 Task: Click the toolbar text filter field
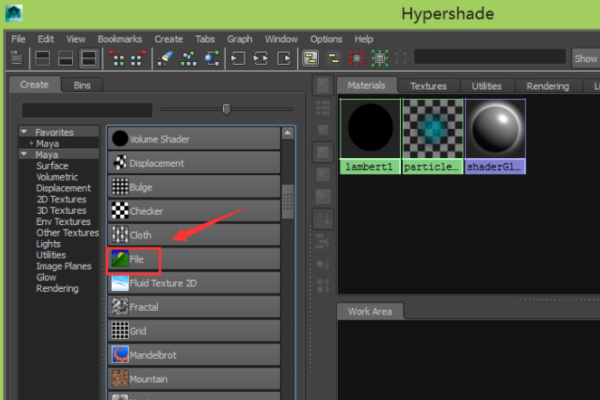(490, 57)
